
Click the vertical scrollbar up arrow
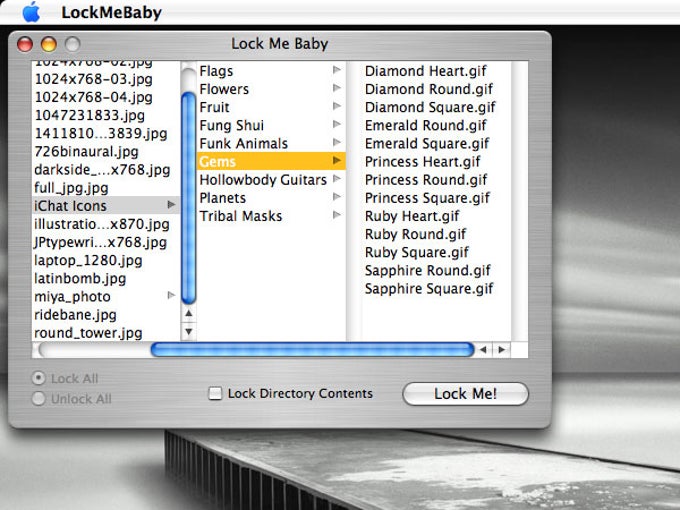pyautogui.click(x=189, y=313)
